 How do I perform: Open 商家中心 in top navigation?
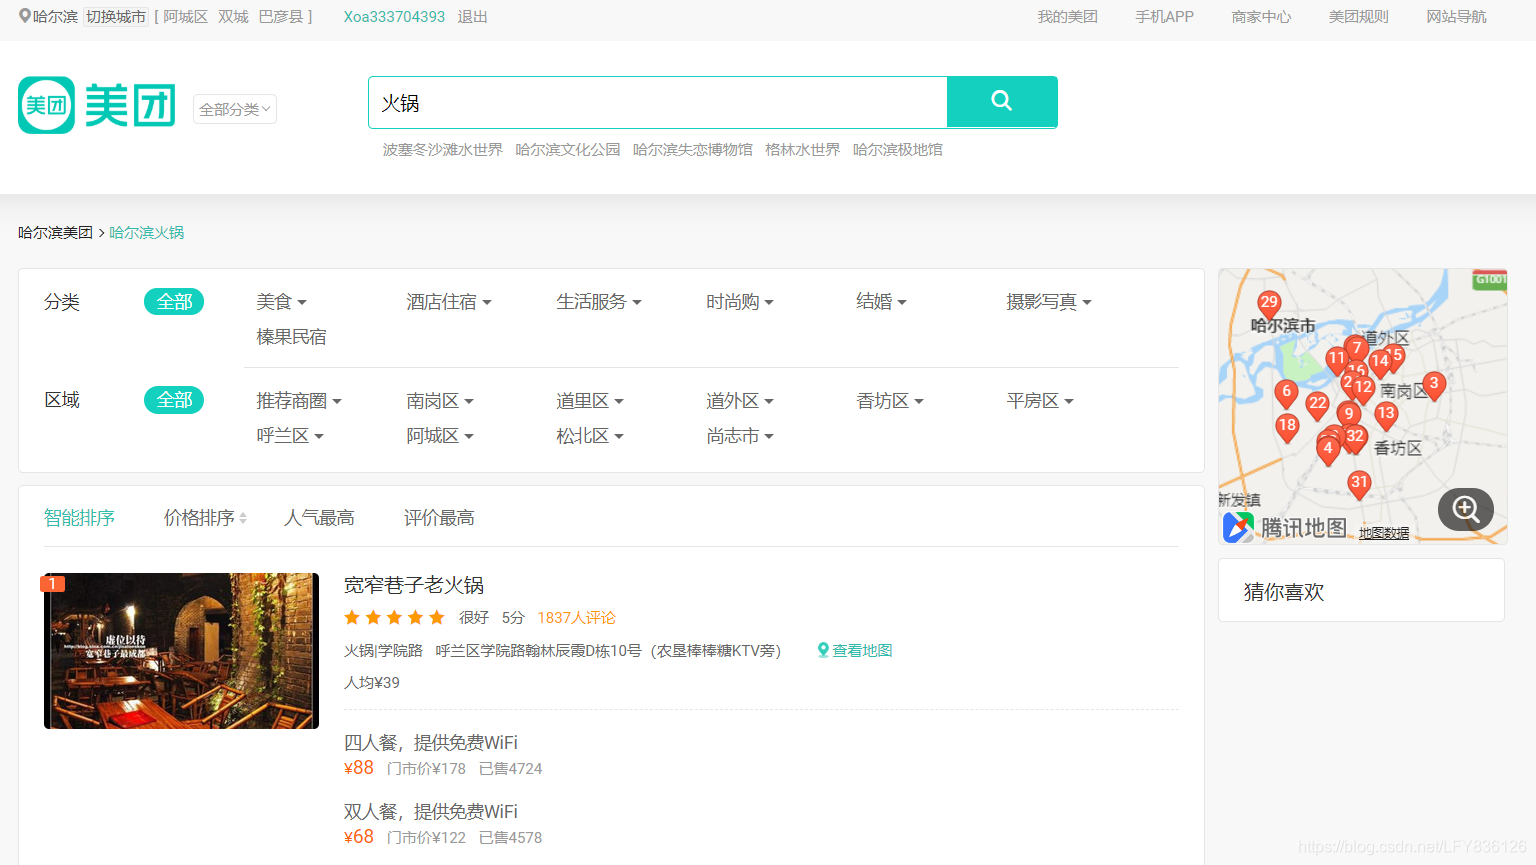(x=1261, y=17)
